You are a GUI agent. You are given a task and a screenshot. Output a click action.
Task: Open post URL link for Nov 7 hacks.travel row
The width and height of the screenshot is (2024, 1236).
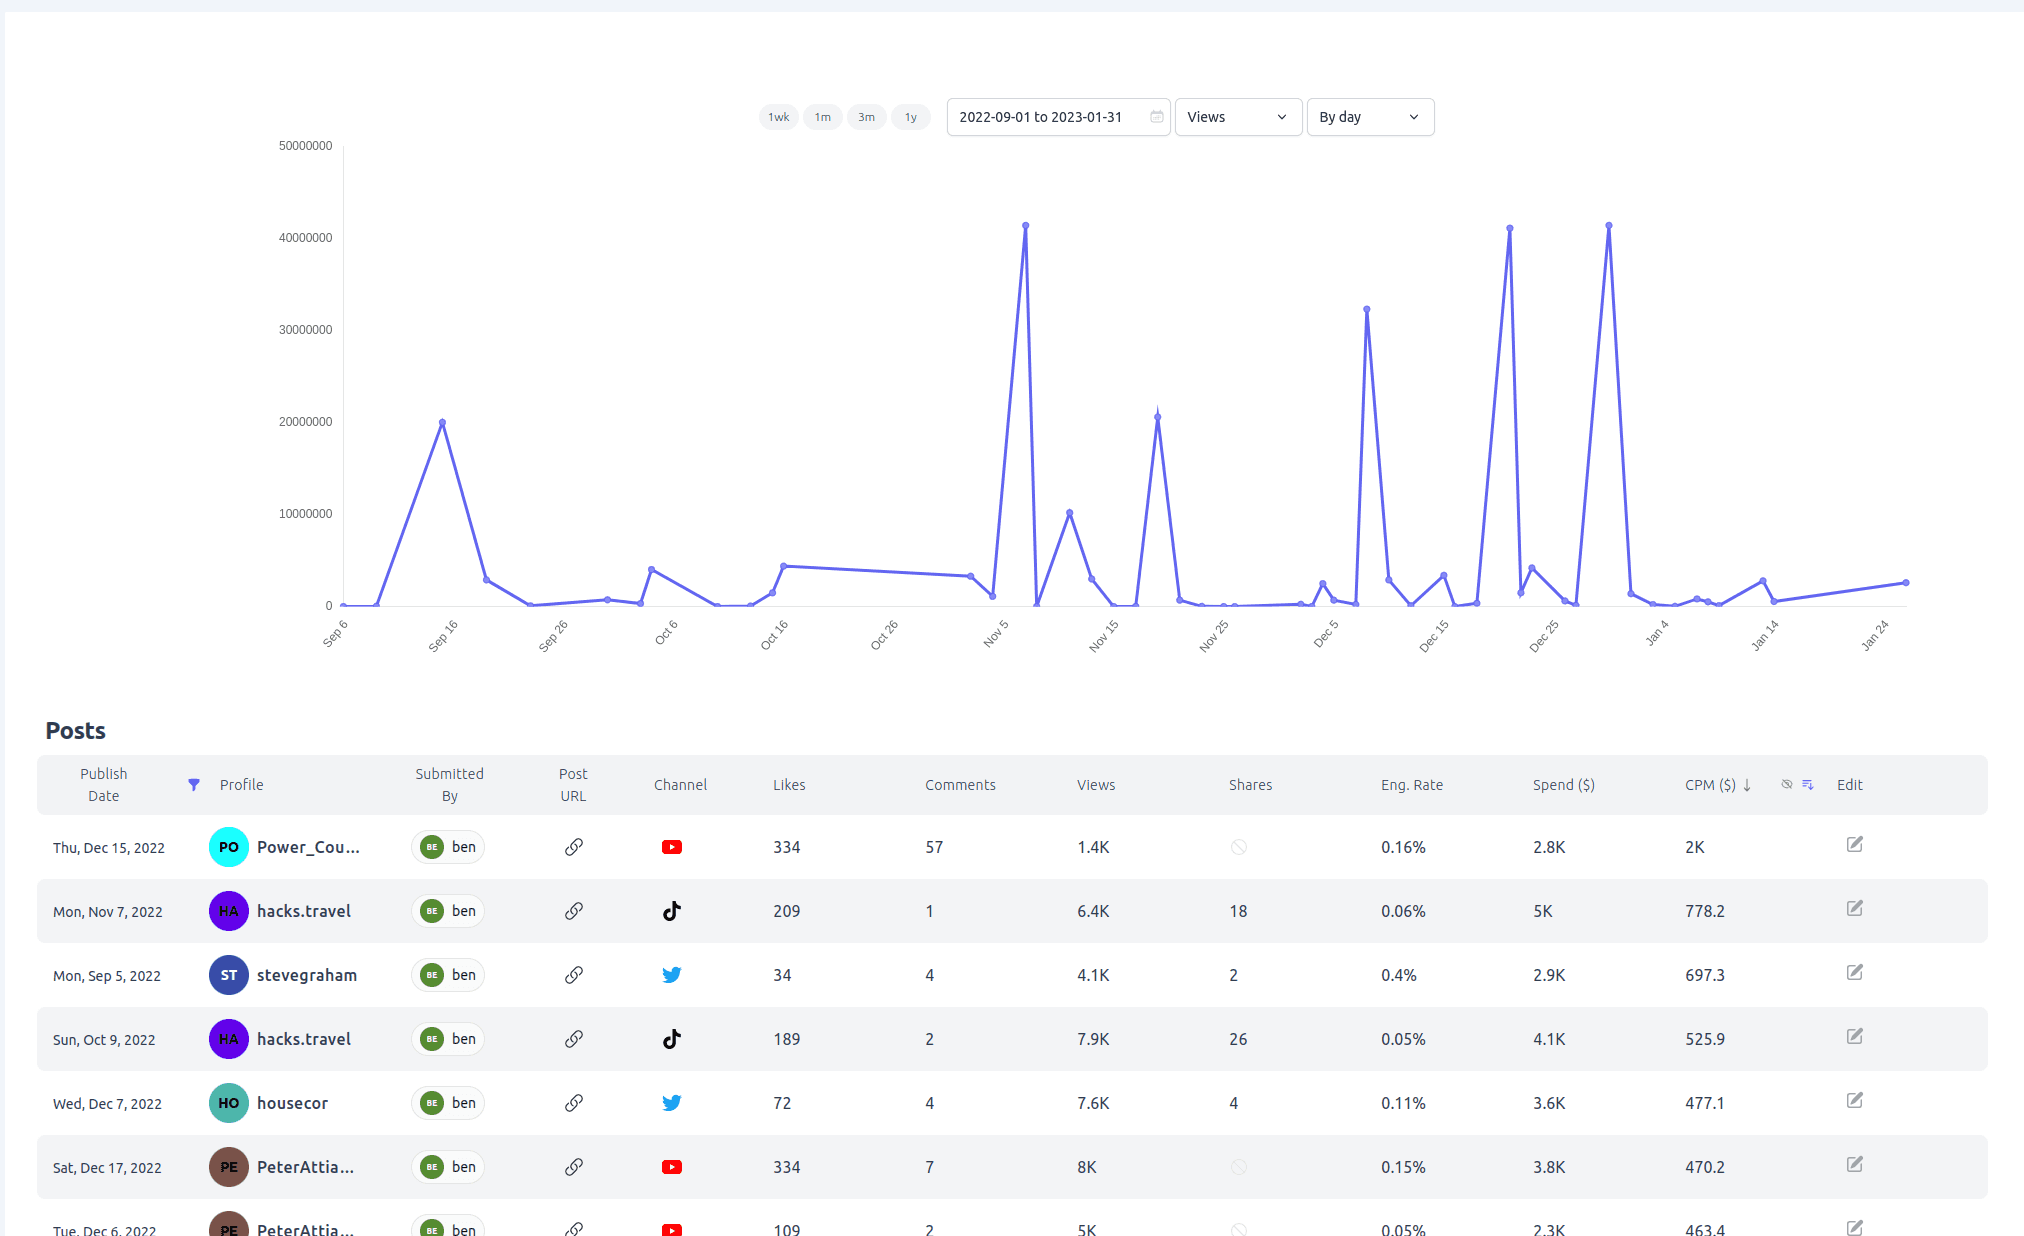coord(574,911)
